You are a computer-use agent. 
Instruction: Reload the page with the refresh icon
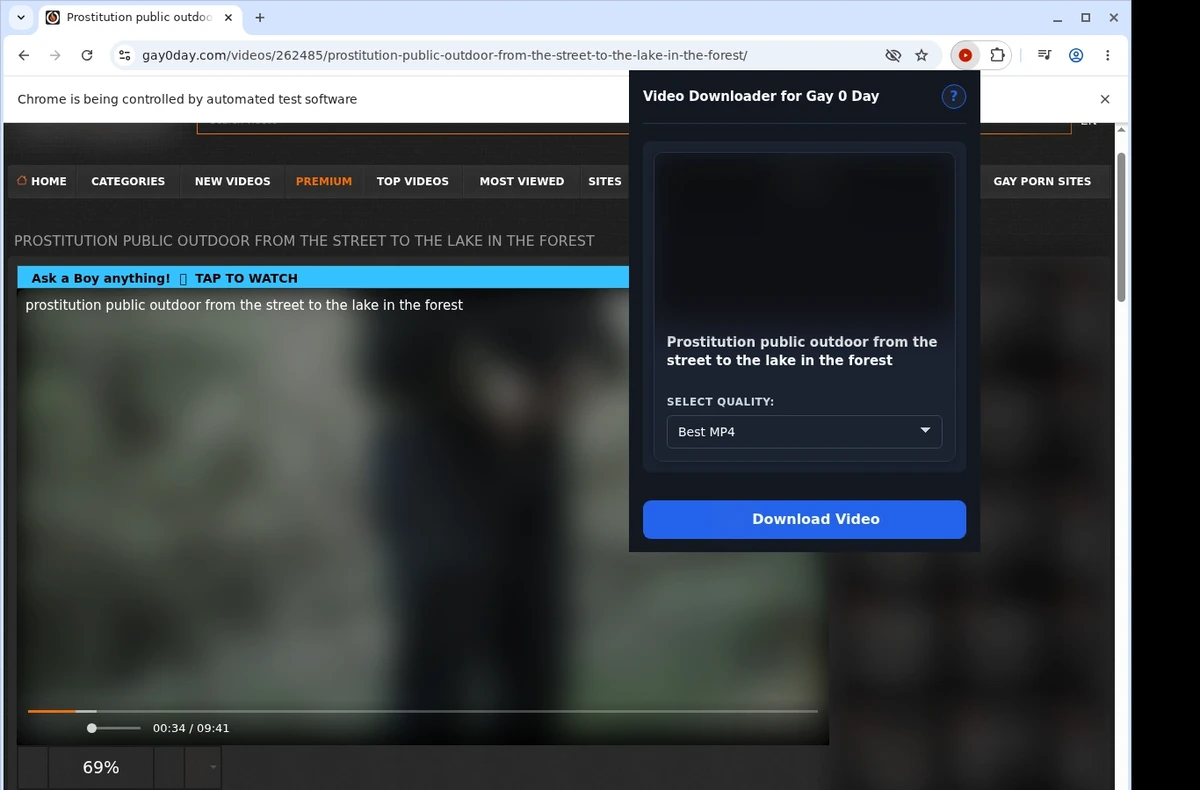(87, 56)
